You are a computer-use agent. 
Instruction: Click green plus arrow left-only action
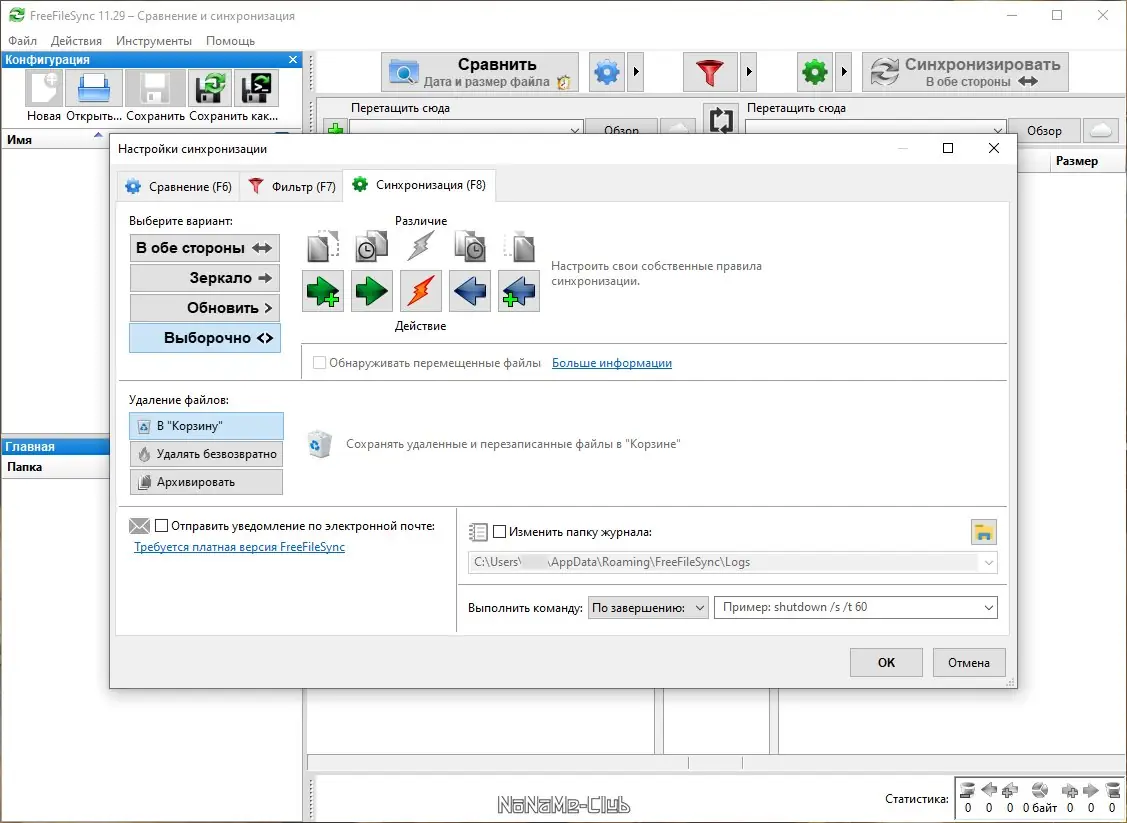click(x=323, y=291)
